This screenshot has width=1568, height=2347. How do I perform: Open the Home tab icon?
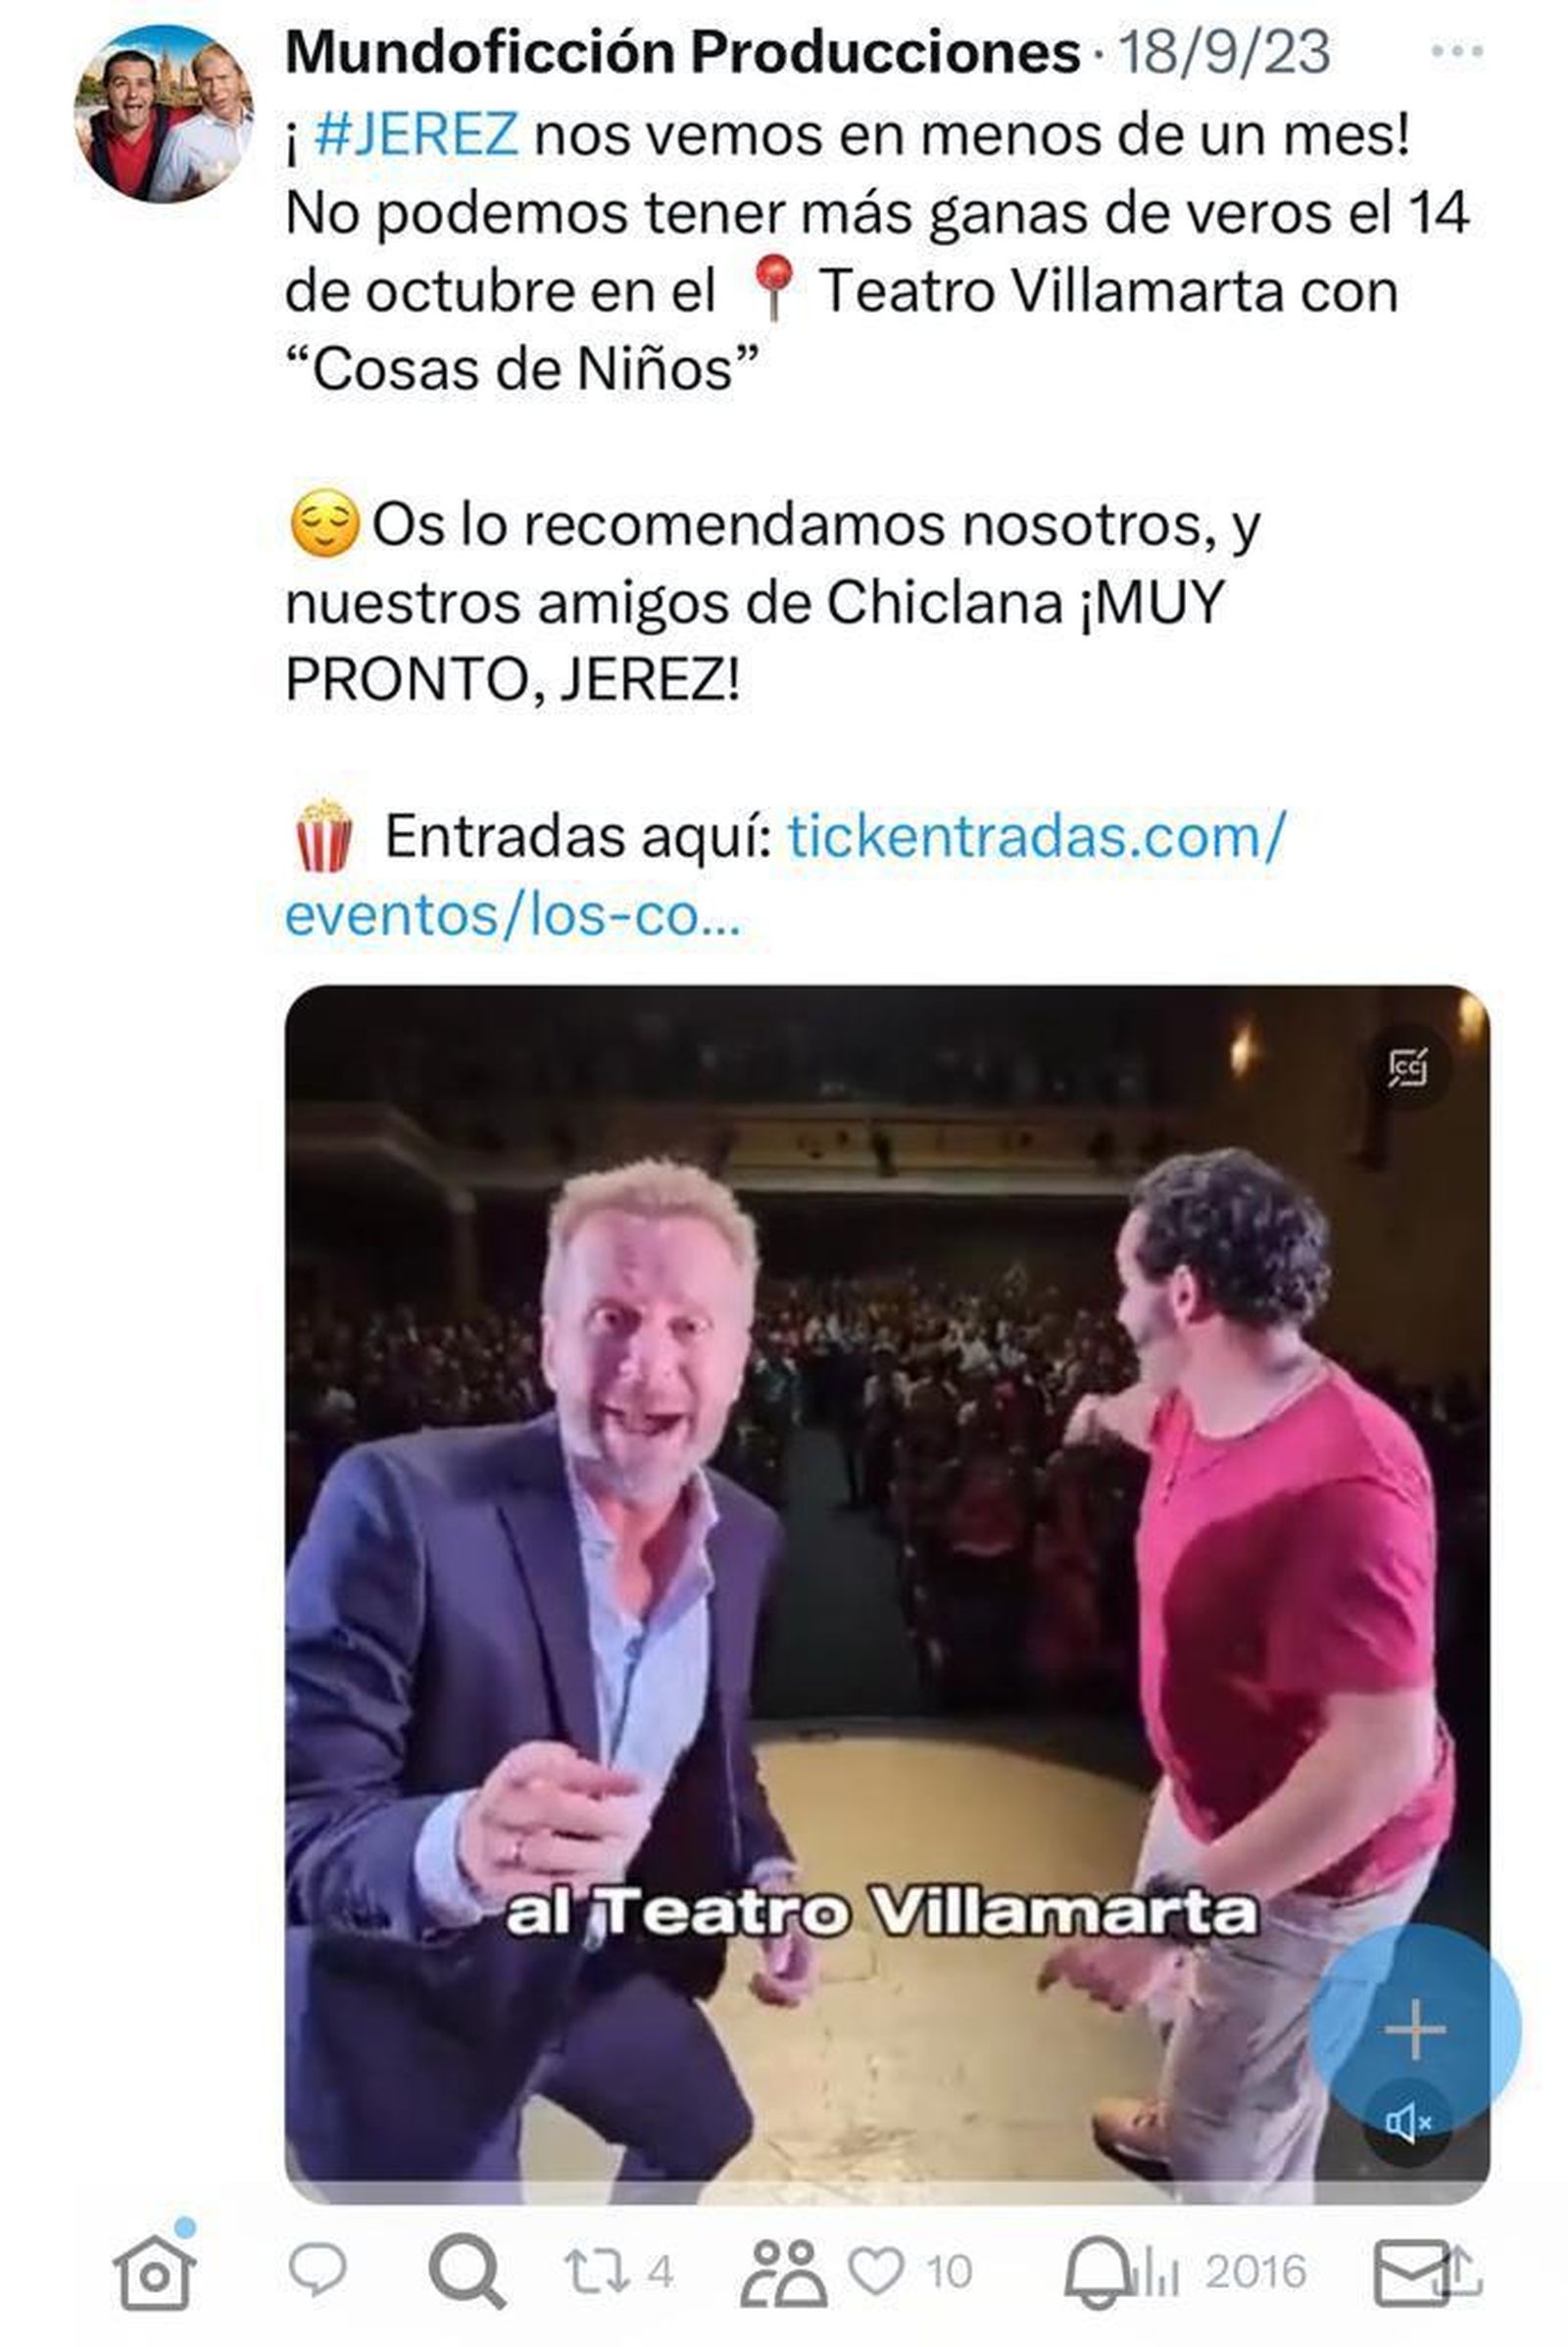(x=153, y=2272)
